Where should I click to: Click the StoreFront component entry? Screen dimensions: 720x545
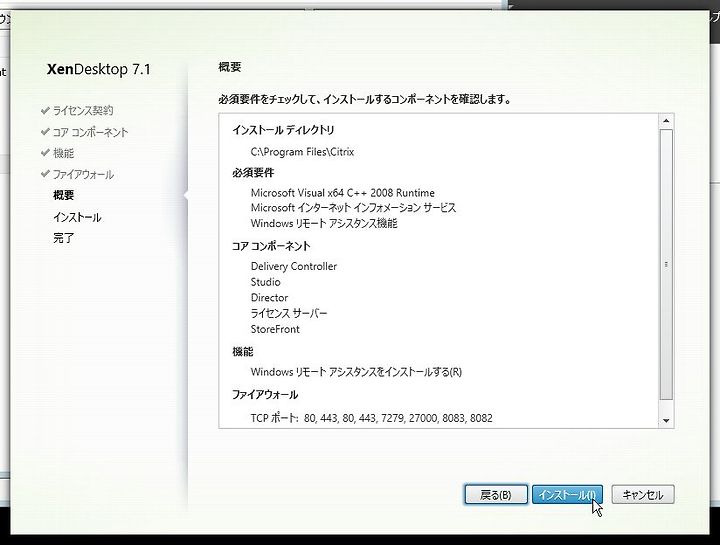tap(275, 329)
